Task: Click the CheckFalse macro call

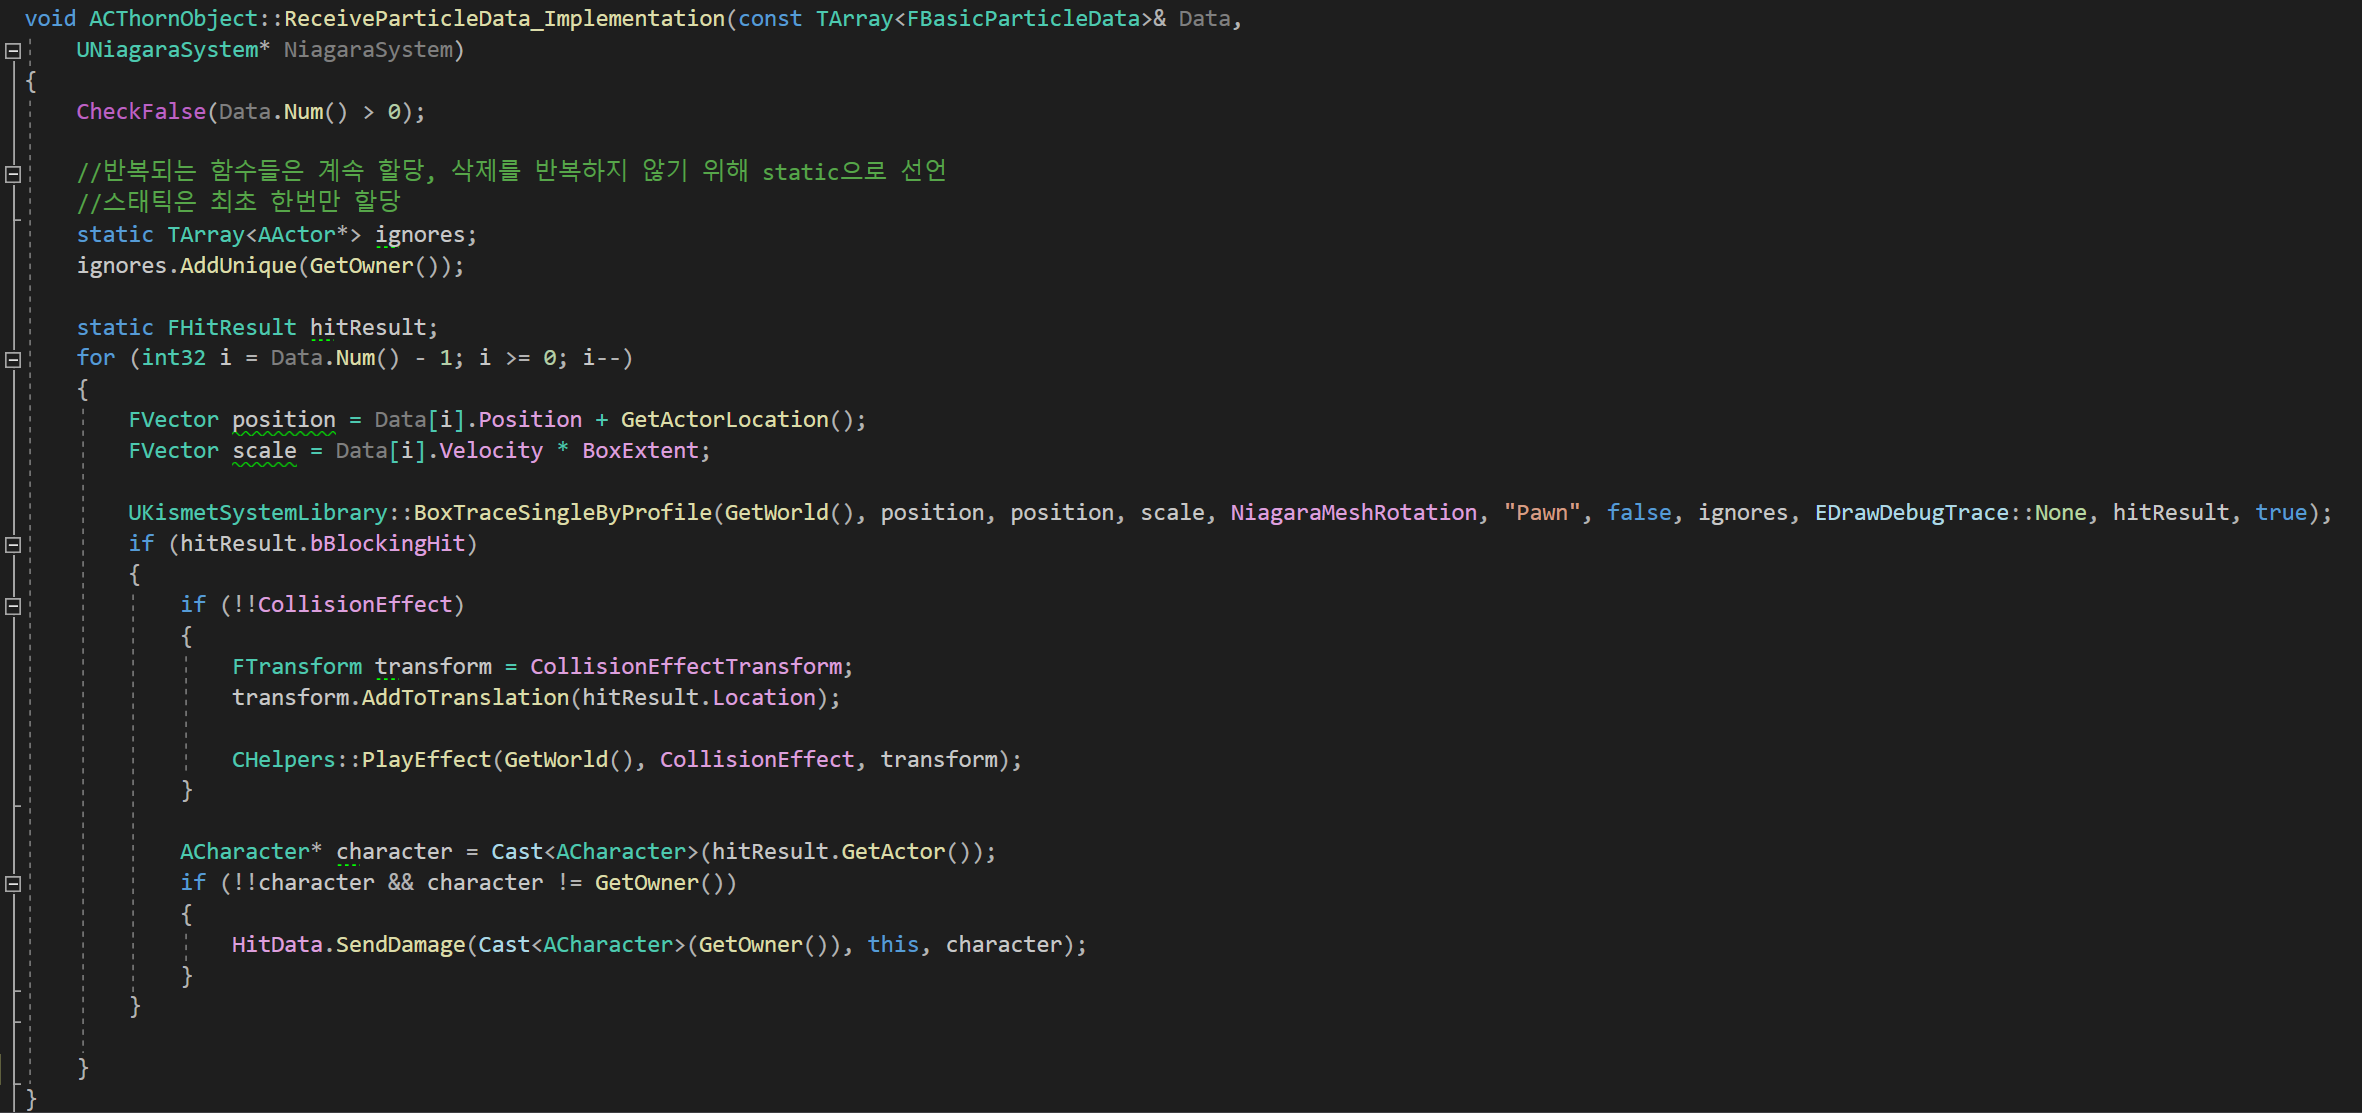Action: point(140,112)
